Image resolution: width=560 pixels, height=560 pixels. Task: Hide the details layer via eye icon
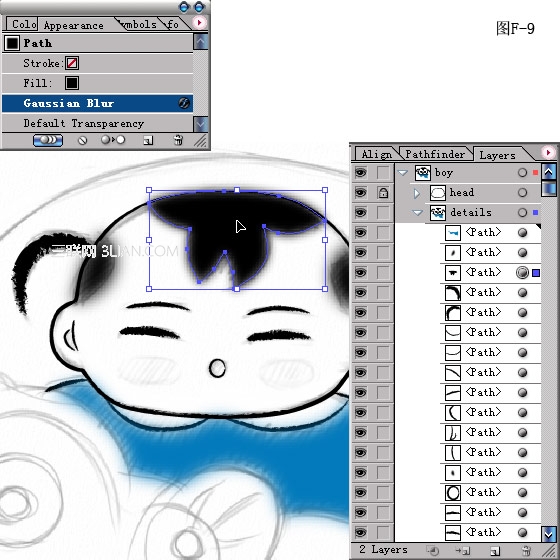[361, 213]
